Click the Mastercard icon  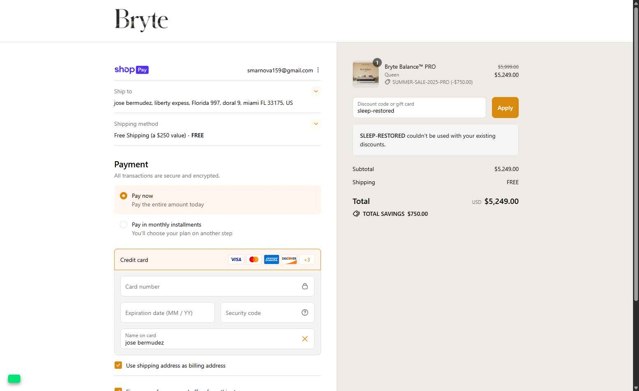[253, 260]
